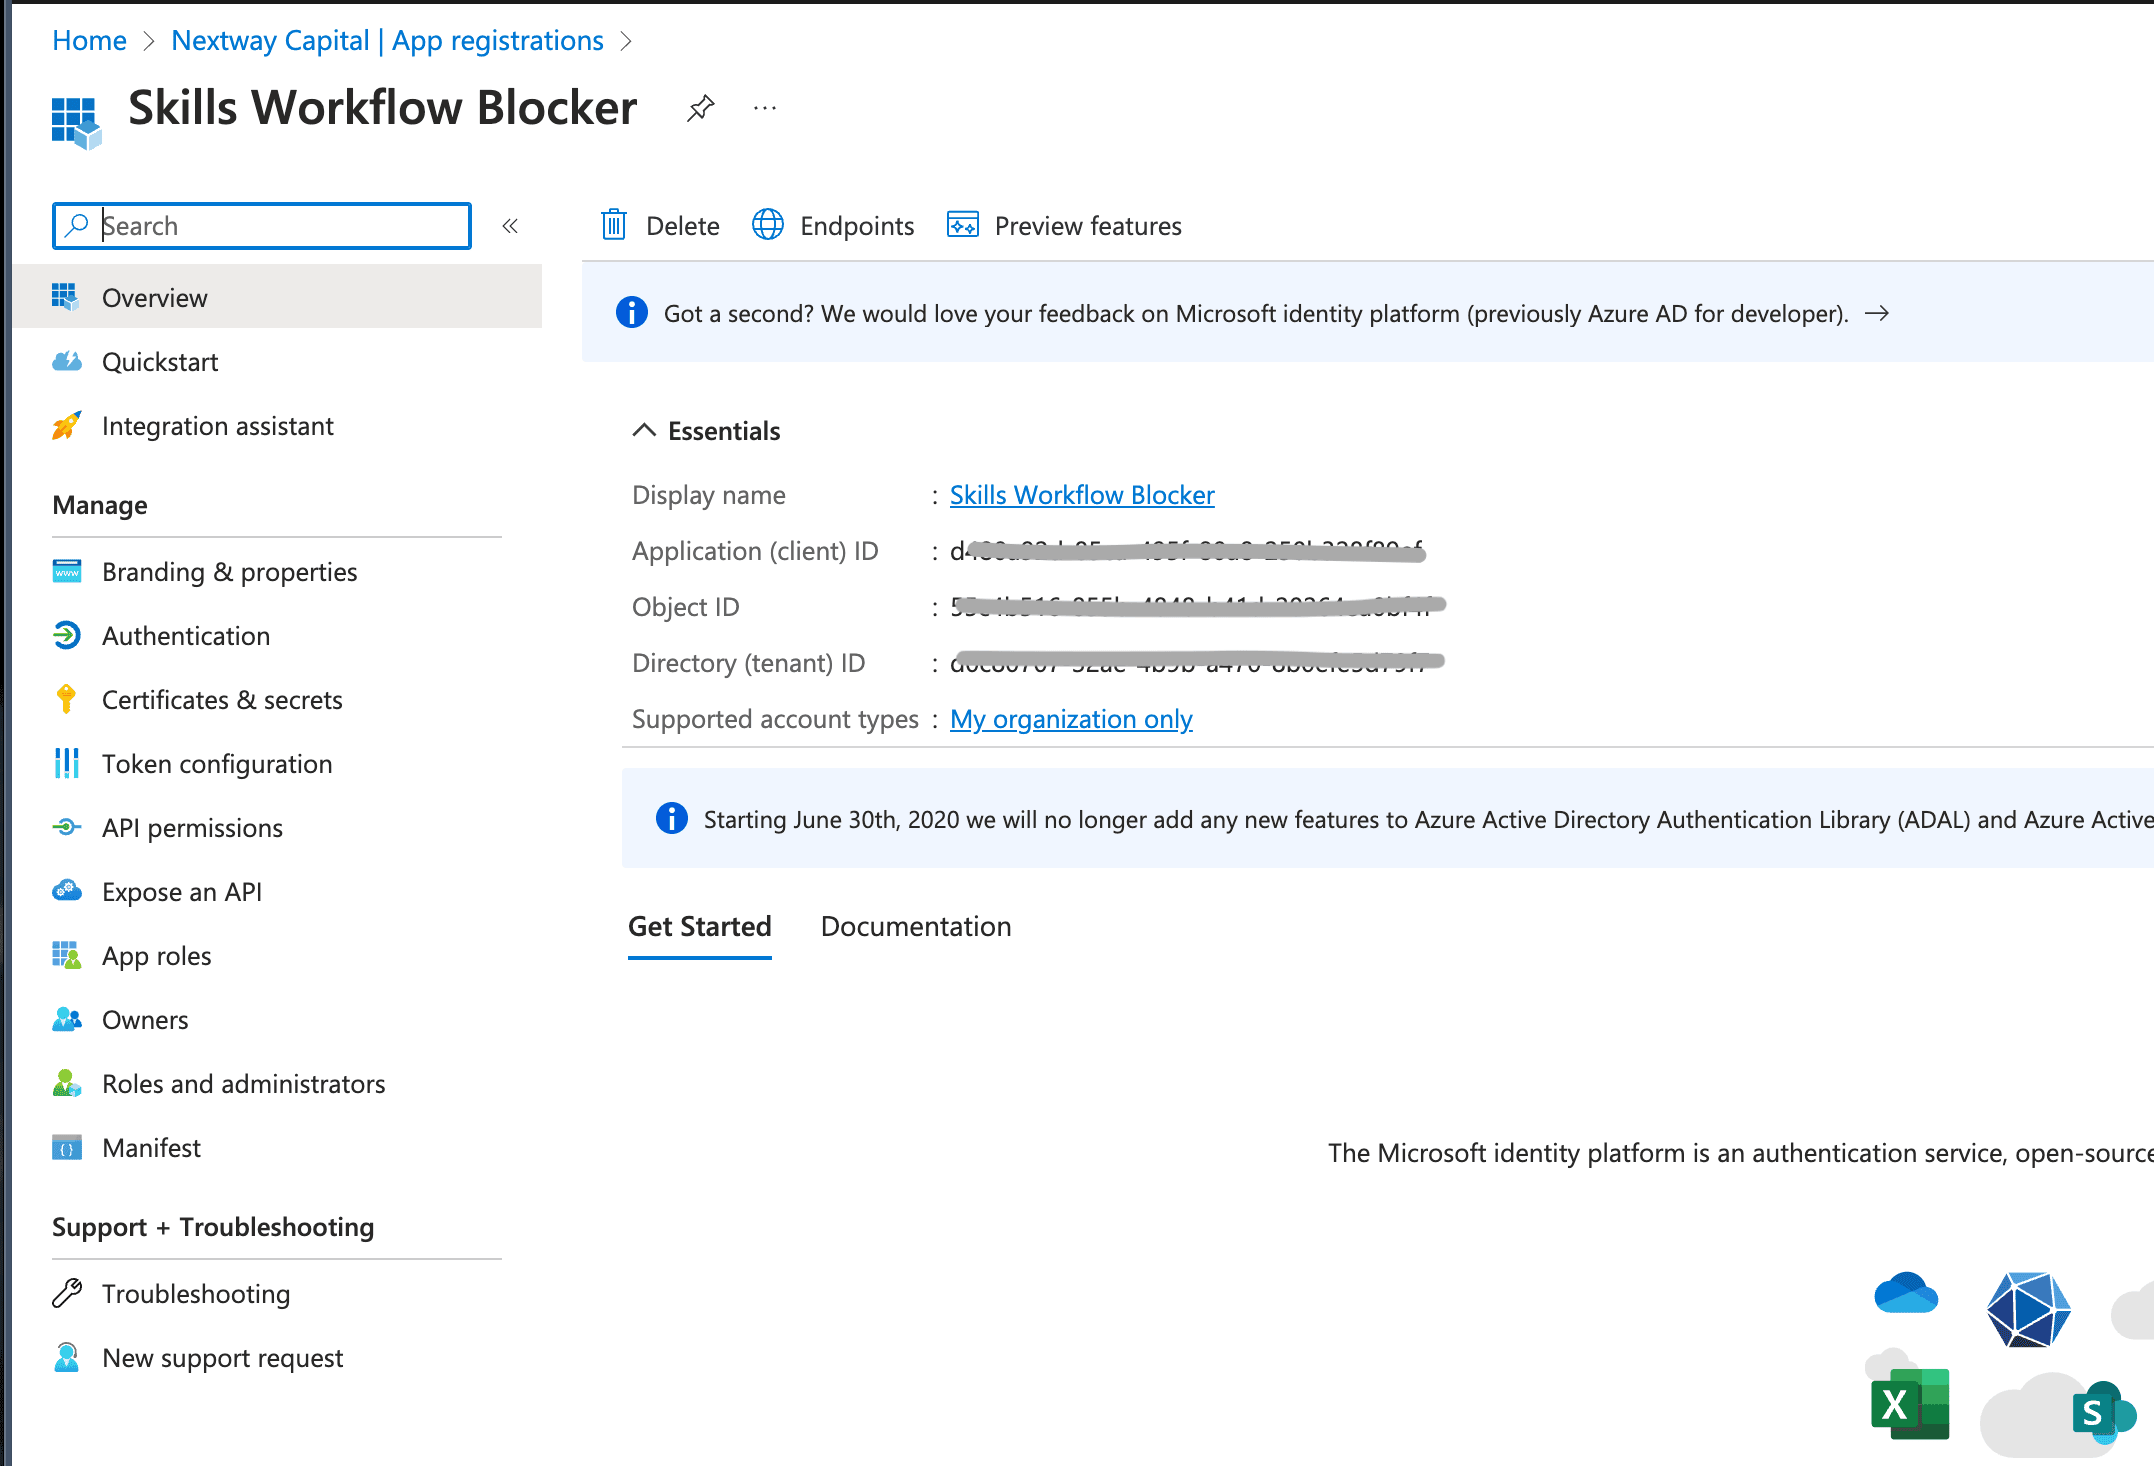2154x1466 pixels.
Task: Open the Manifest menu item
Action: coord(151,1148)
